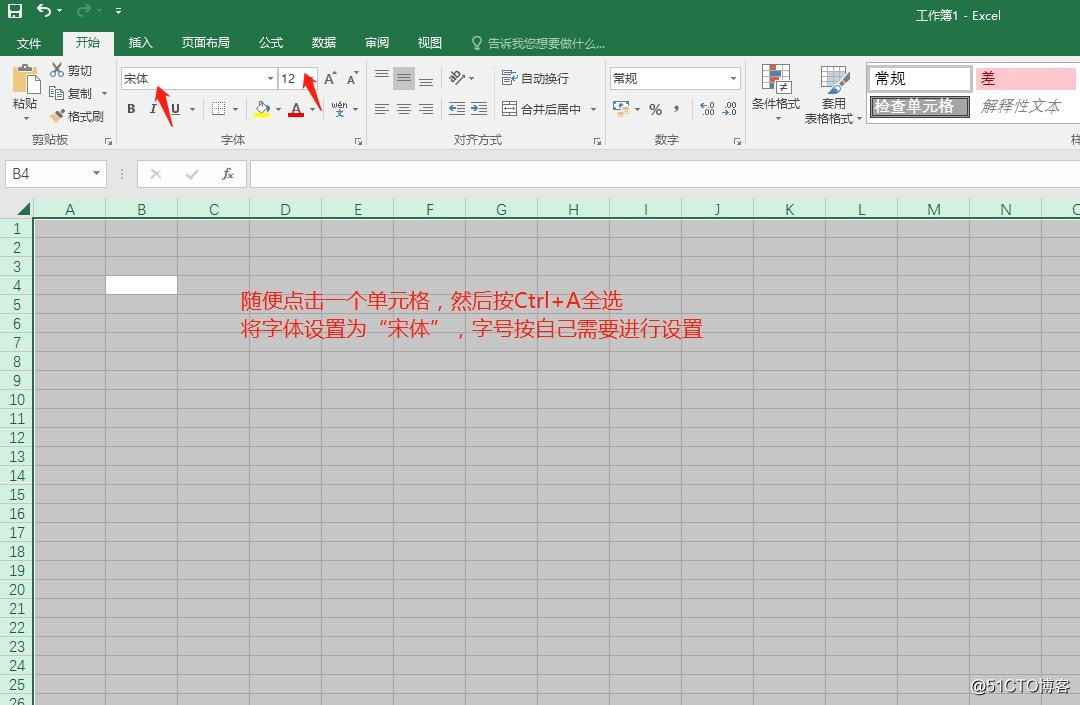The width and height of the screenshot is (1080, 705).
Task: Increase font size with the large A icon
Action: [331, 78]
